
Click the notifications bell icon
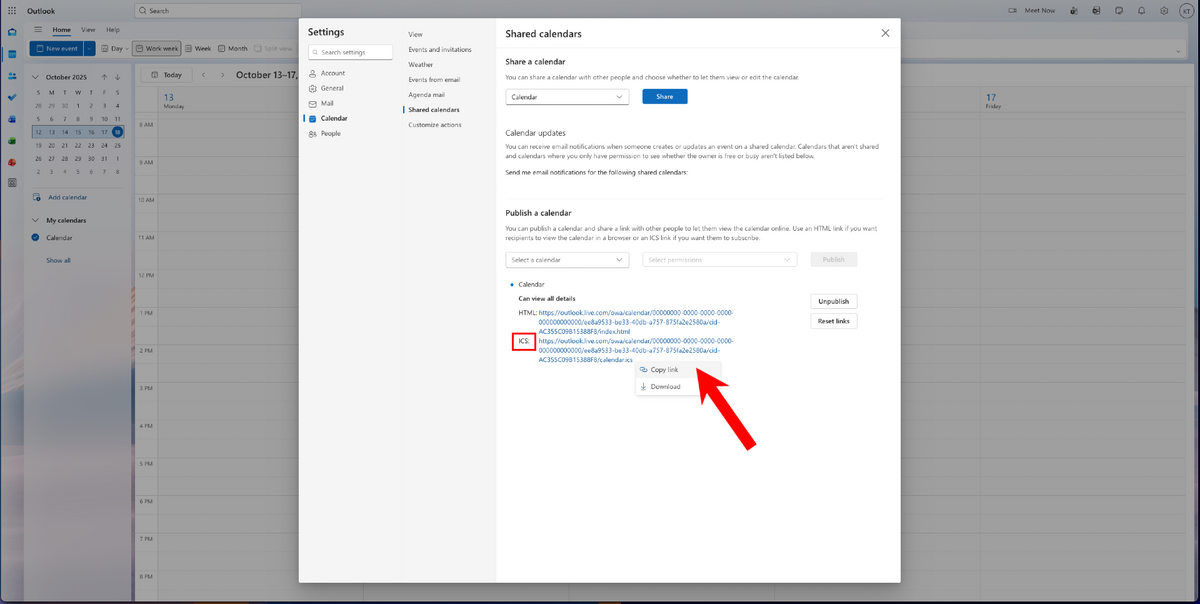pyautogui.click(x=1141, y=11)
